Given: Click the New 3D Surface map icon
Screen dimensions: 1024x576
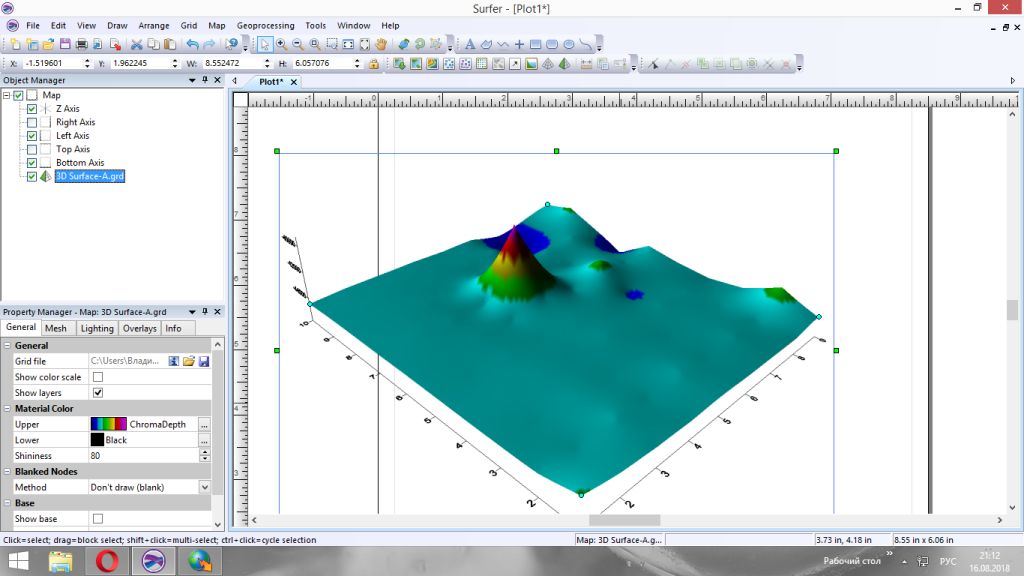Looking at the screenshot, I should (564, 64).
